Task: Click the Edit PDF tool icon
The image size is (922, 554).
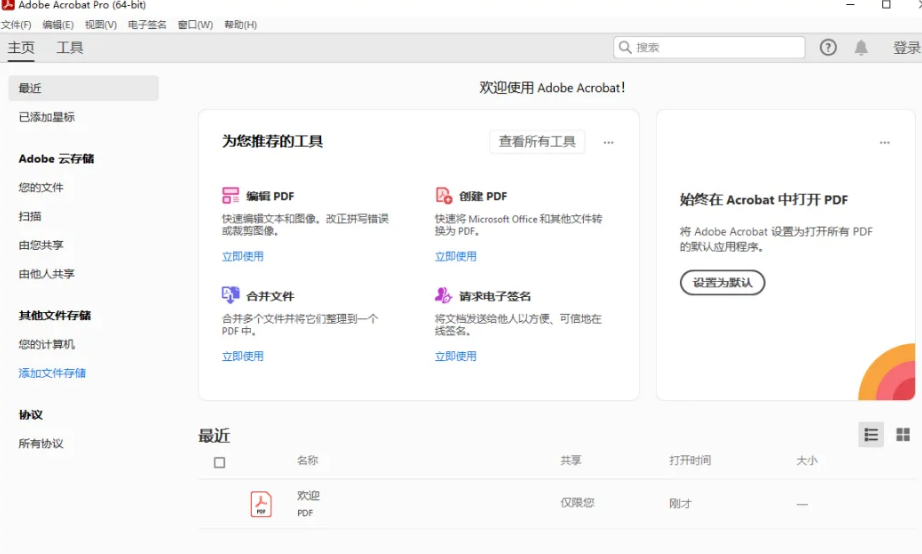Action: coord(230,195)
